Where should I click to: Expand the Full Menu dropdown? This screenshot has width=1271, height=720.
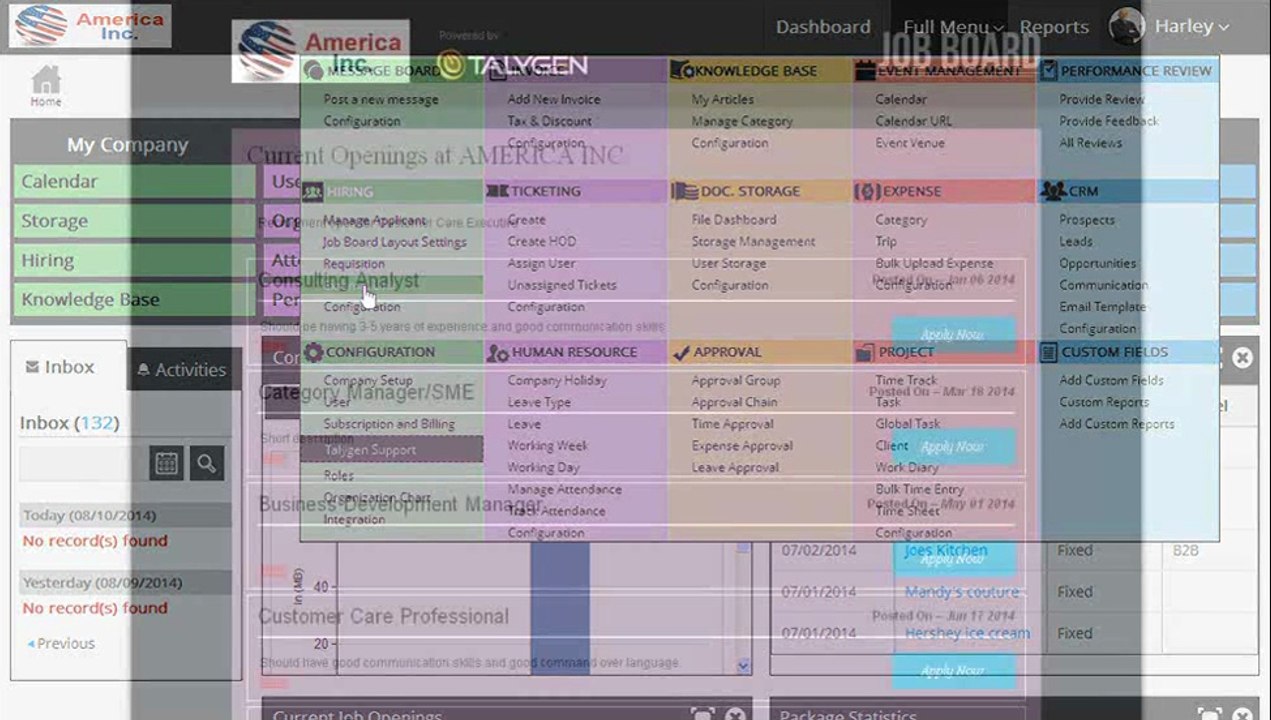pyautogui.click(x=954, y=27)
